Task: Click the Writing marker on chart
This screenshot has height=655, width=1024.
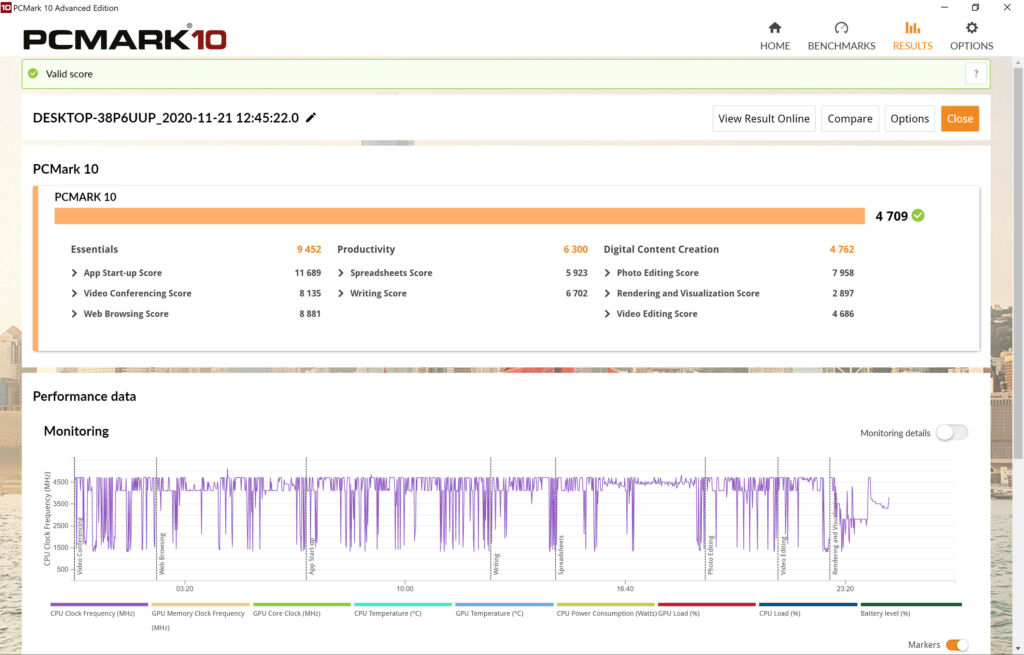Action: click(496, 564)
